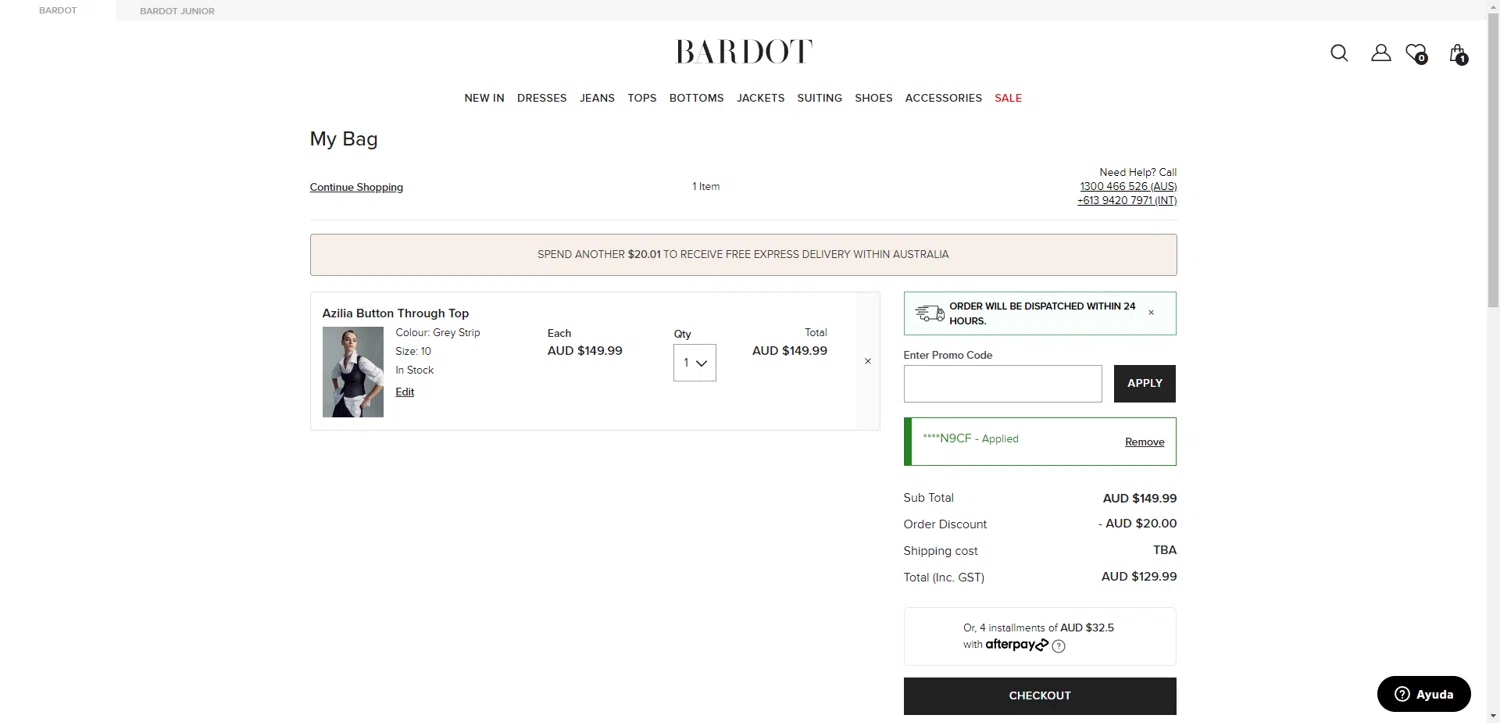Open the SALE menu
The width and height of the screenshot is (1500, 723).
[x=1008, y=98]
